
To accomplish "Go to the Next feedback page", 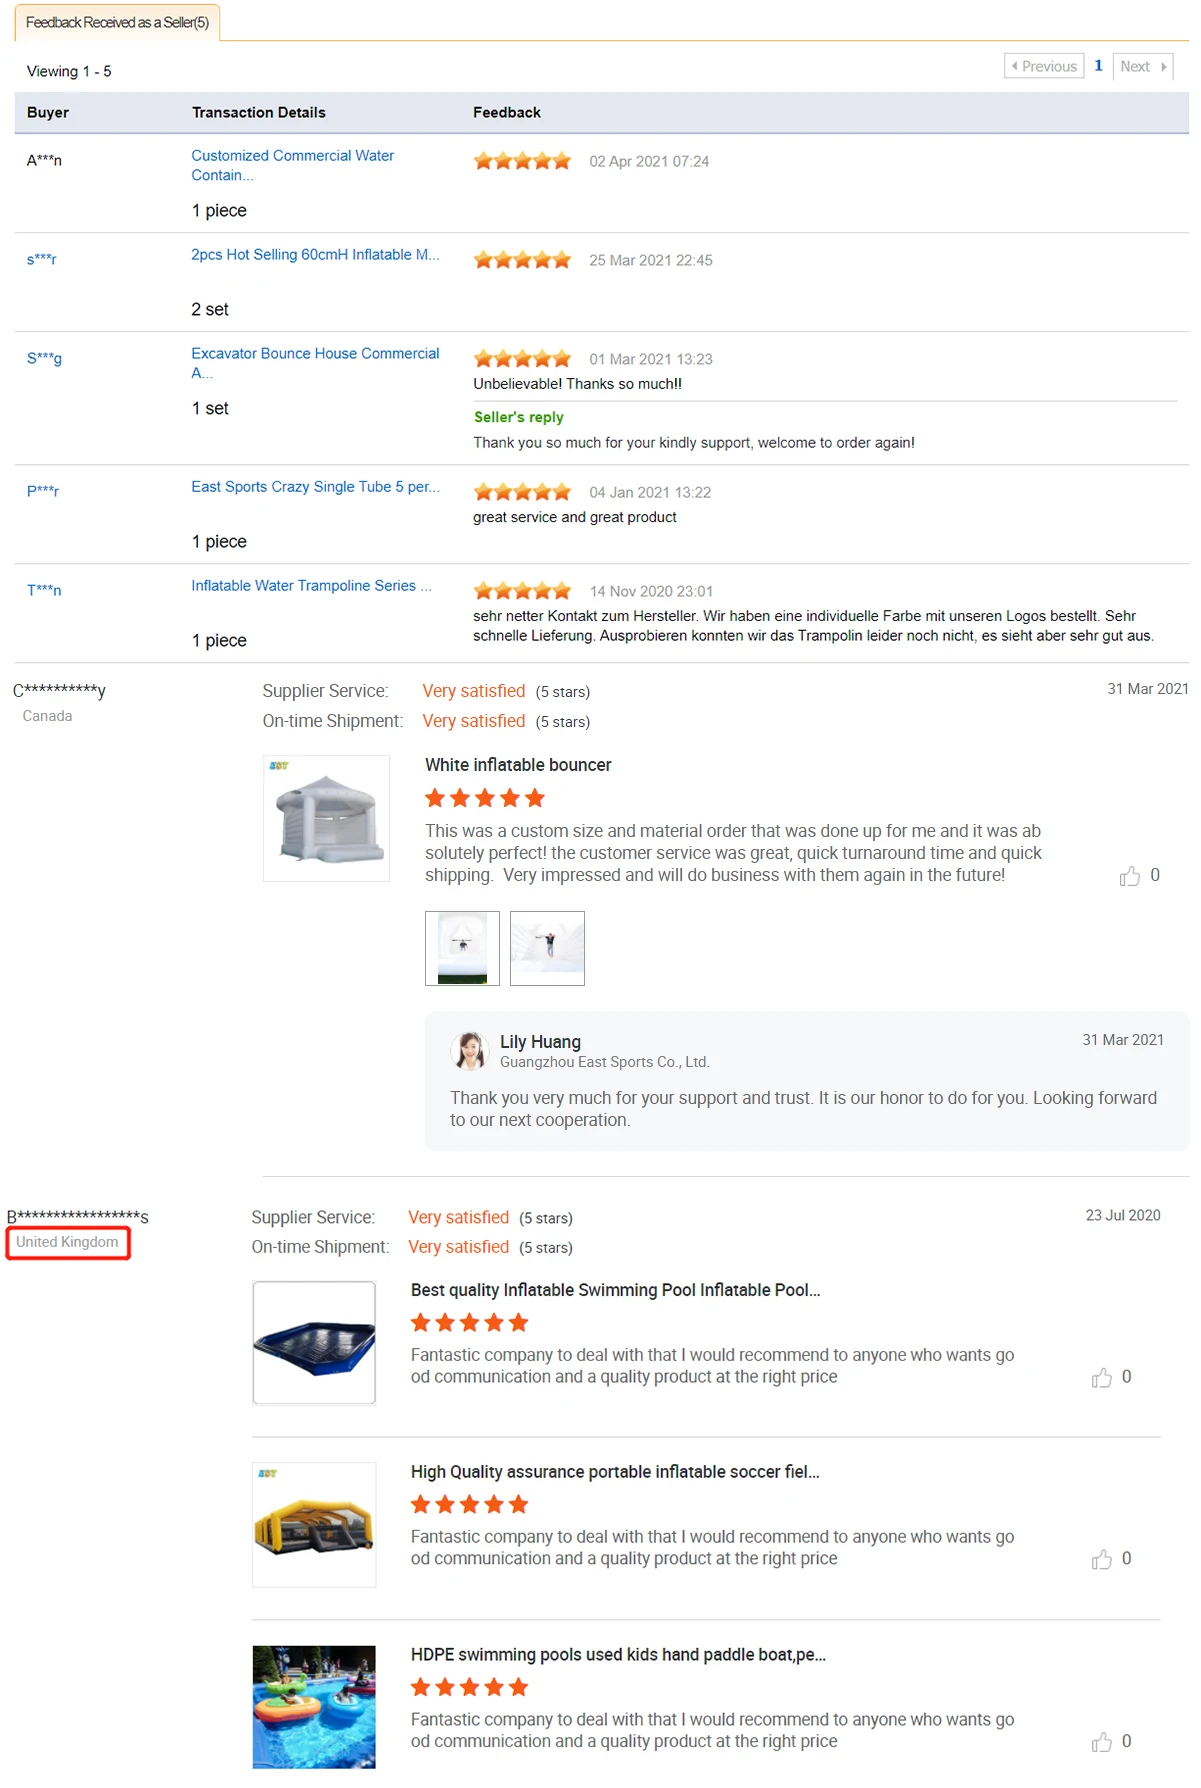I will pyautogui.click(x=1142, y=66).
